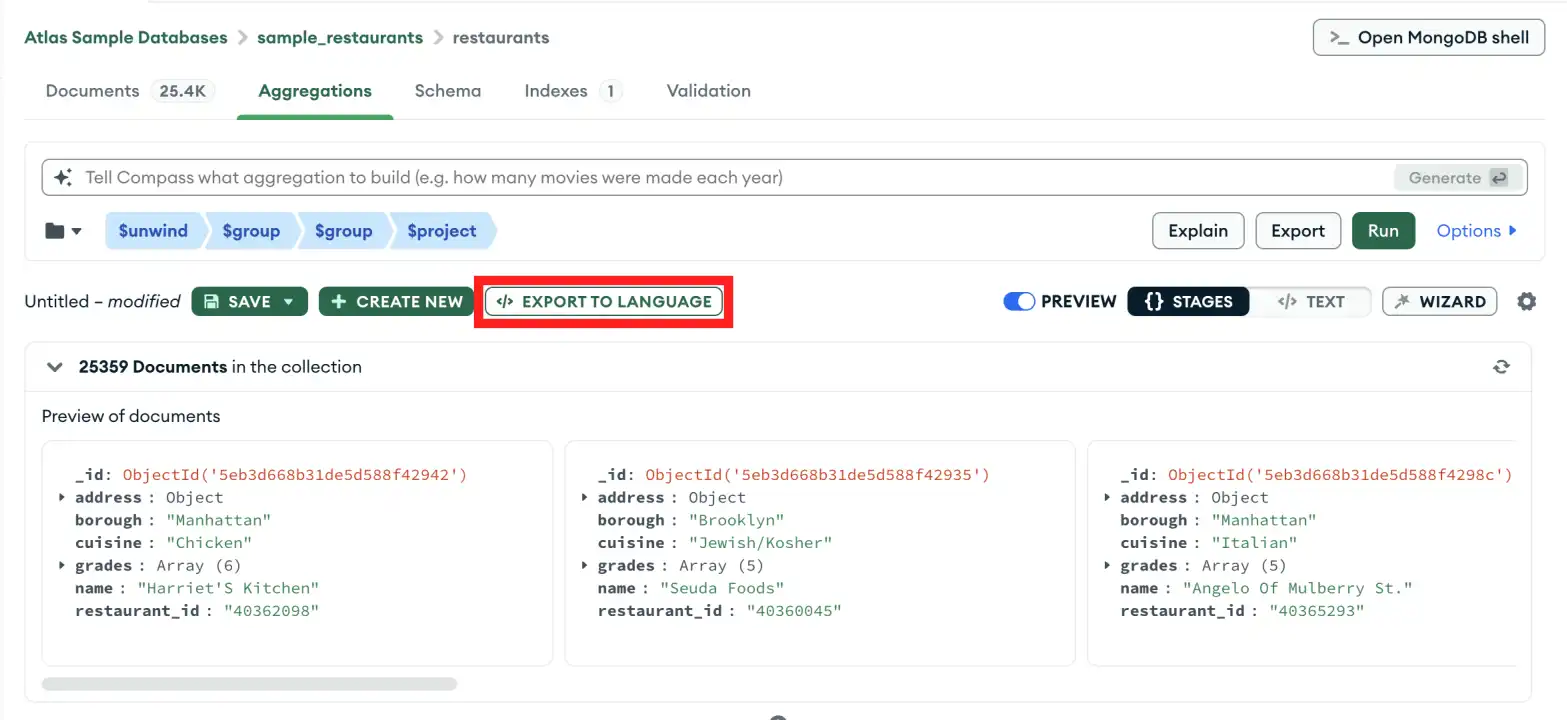
Task: Export the pipeline to a programming language
Action: point(603,301)
